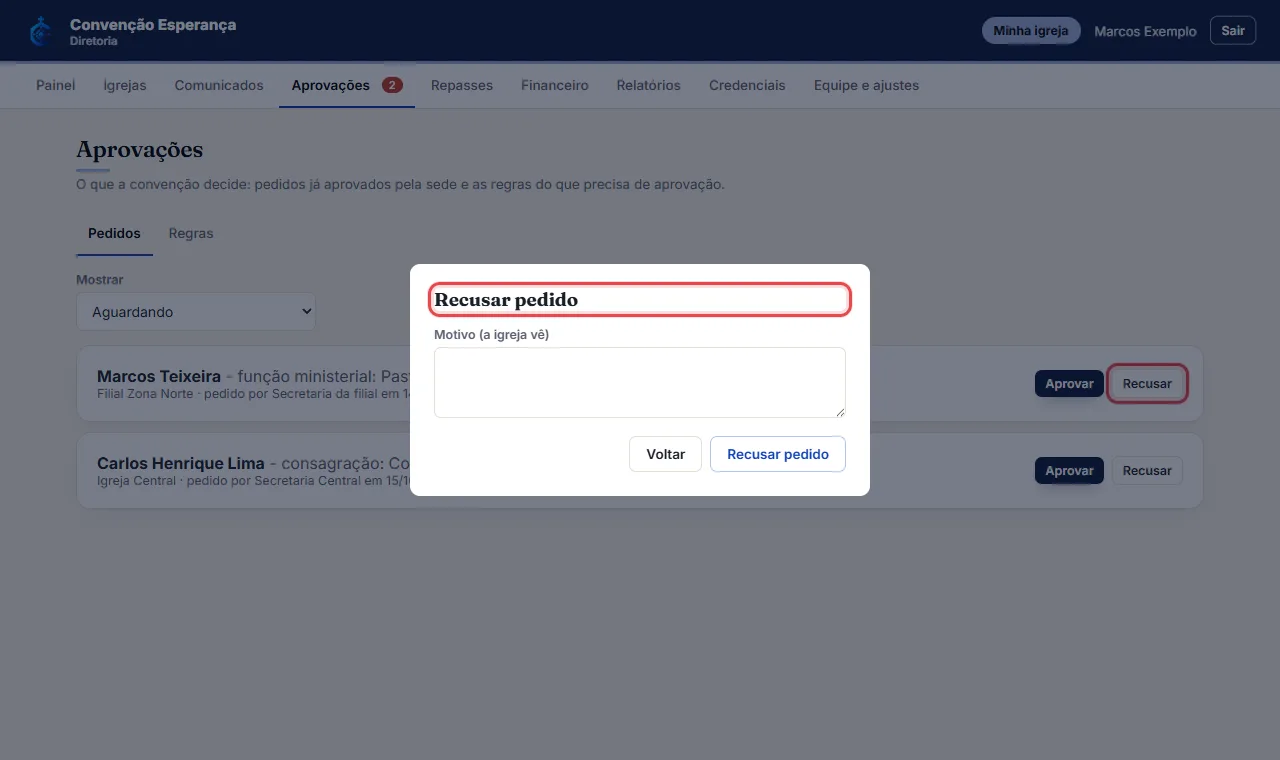1280x760 pixels.
Task: Click the Carlos Henrique Lima name text
Action: [x=181, y=463]
